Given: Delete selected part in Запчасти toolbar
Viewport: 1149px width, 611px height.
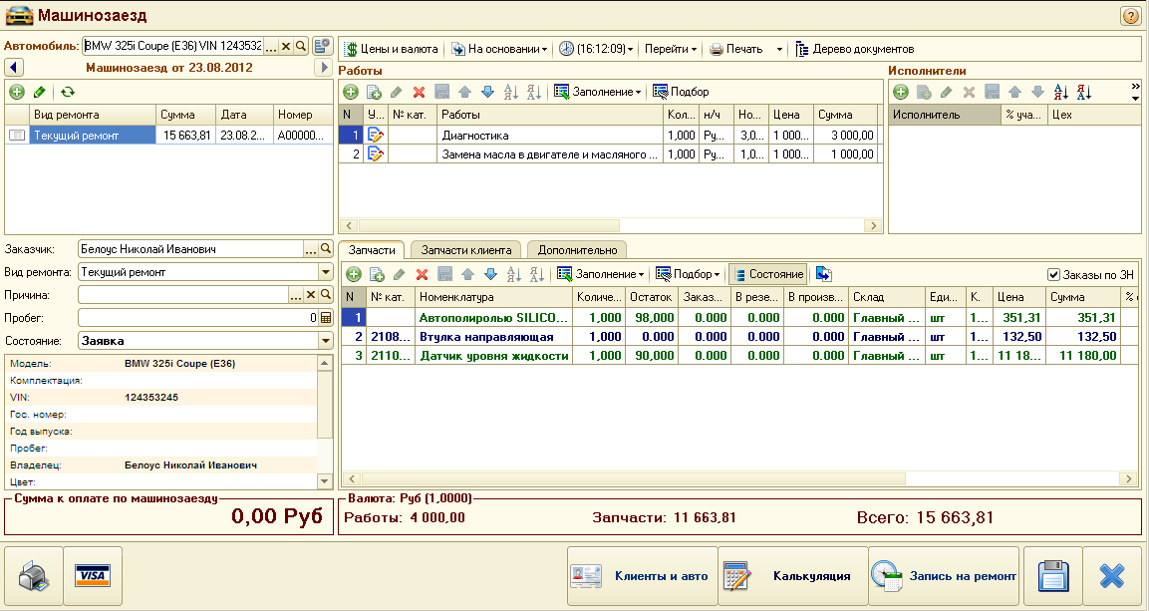Looking at the screenshot, I should pos(422,274).
